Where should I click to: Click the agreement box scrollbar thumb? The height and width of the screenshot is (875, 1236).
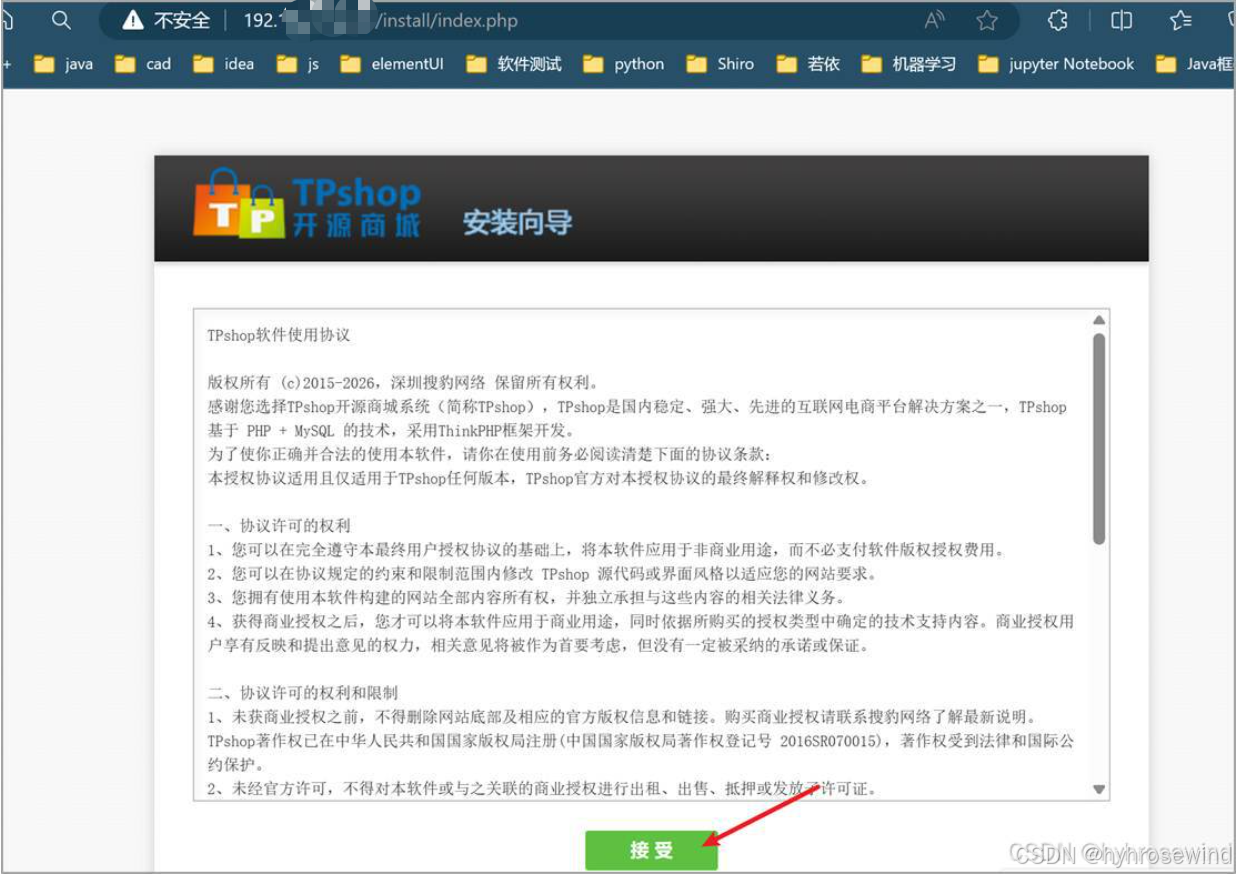(1099, 439)
